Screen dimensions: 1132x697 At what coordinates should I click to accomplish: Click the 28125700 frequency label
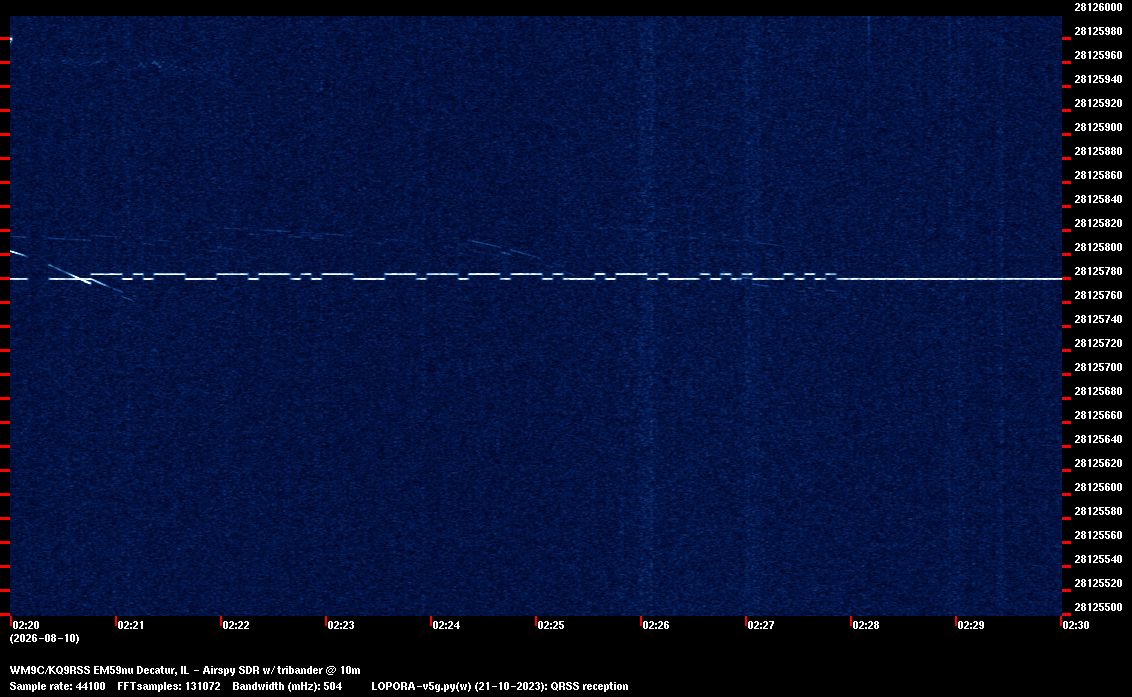[1098, 368]
